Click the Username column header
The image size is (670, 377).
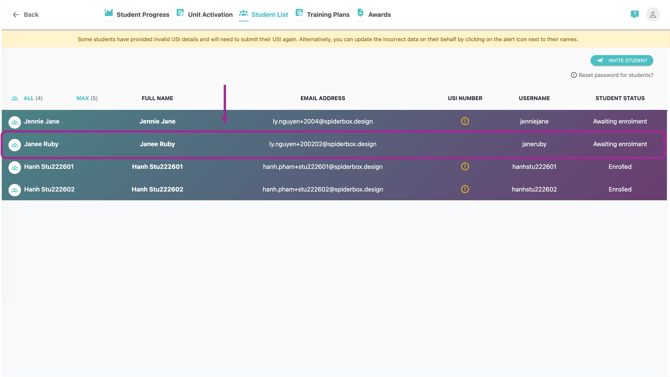(534, 98)
